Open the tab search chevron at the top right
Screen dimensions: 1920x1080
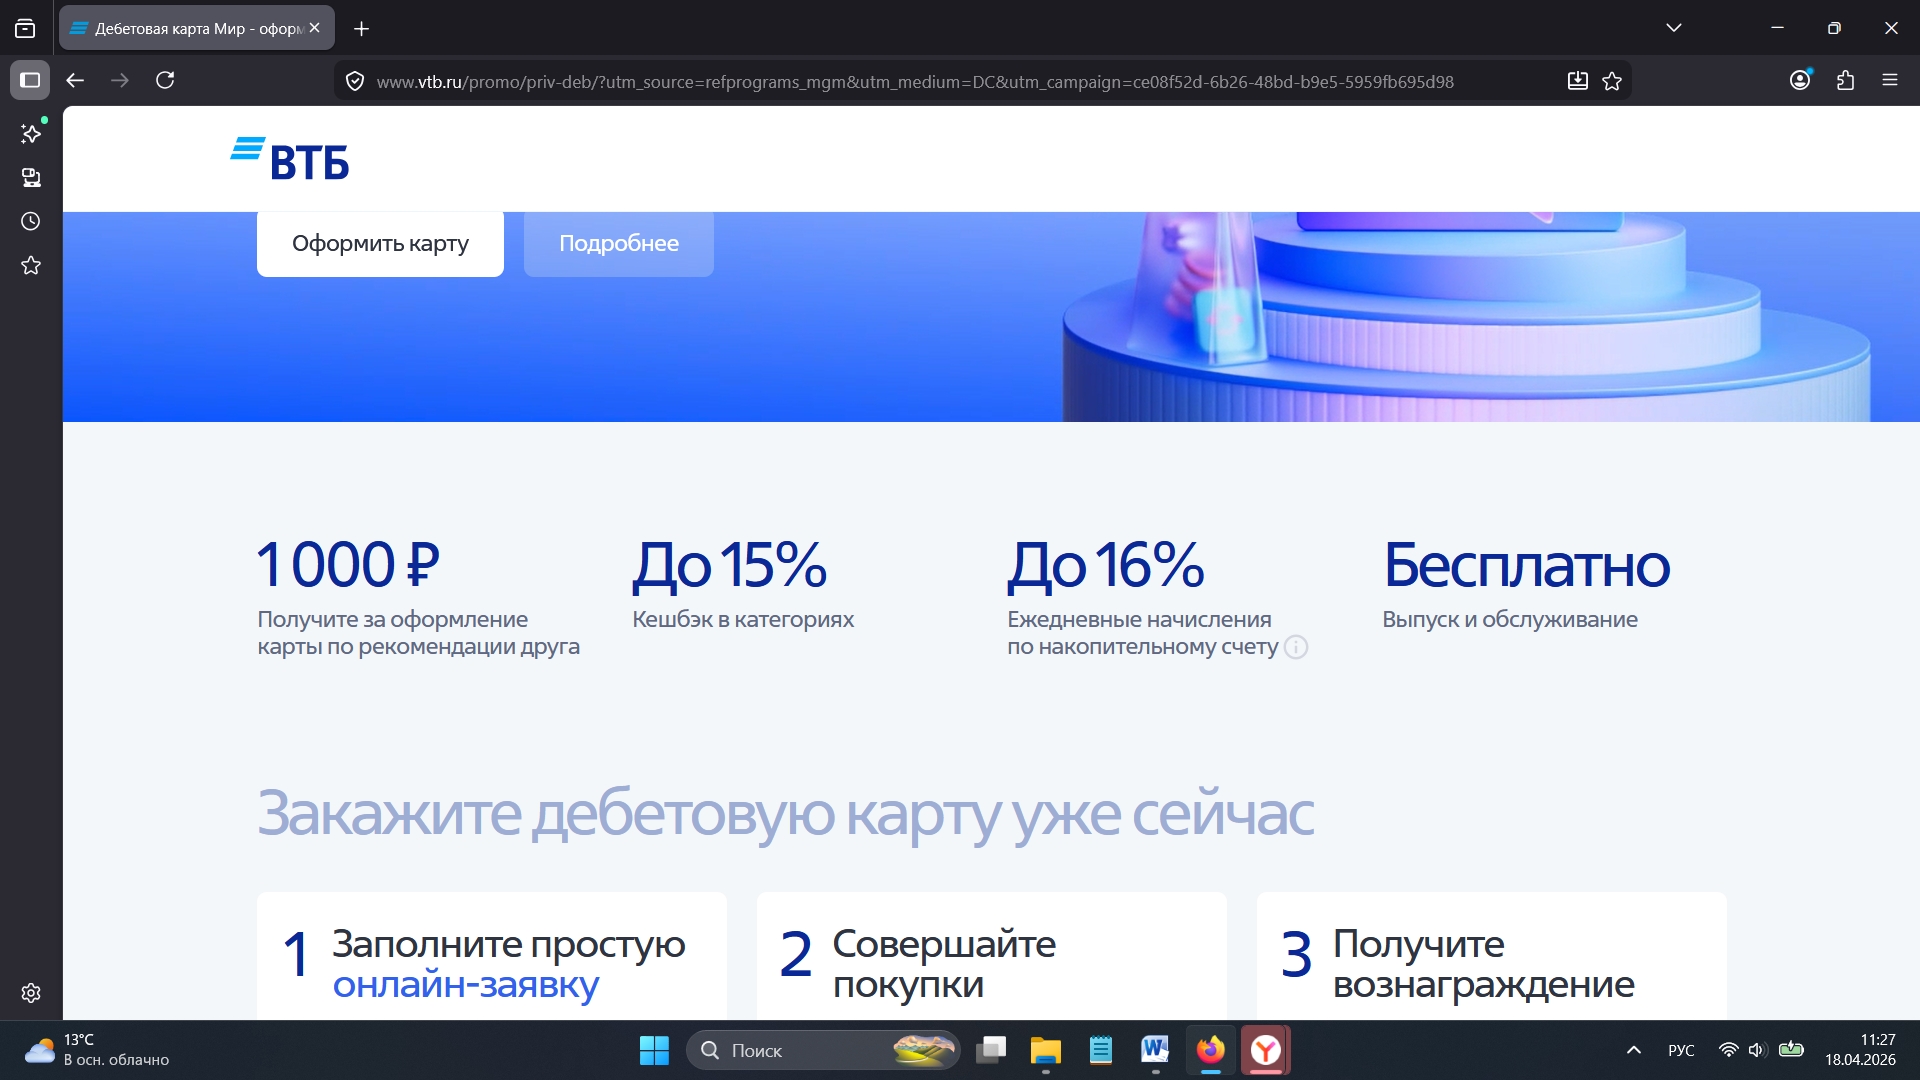[x=1675, y=27]
